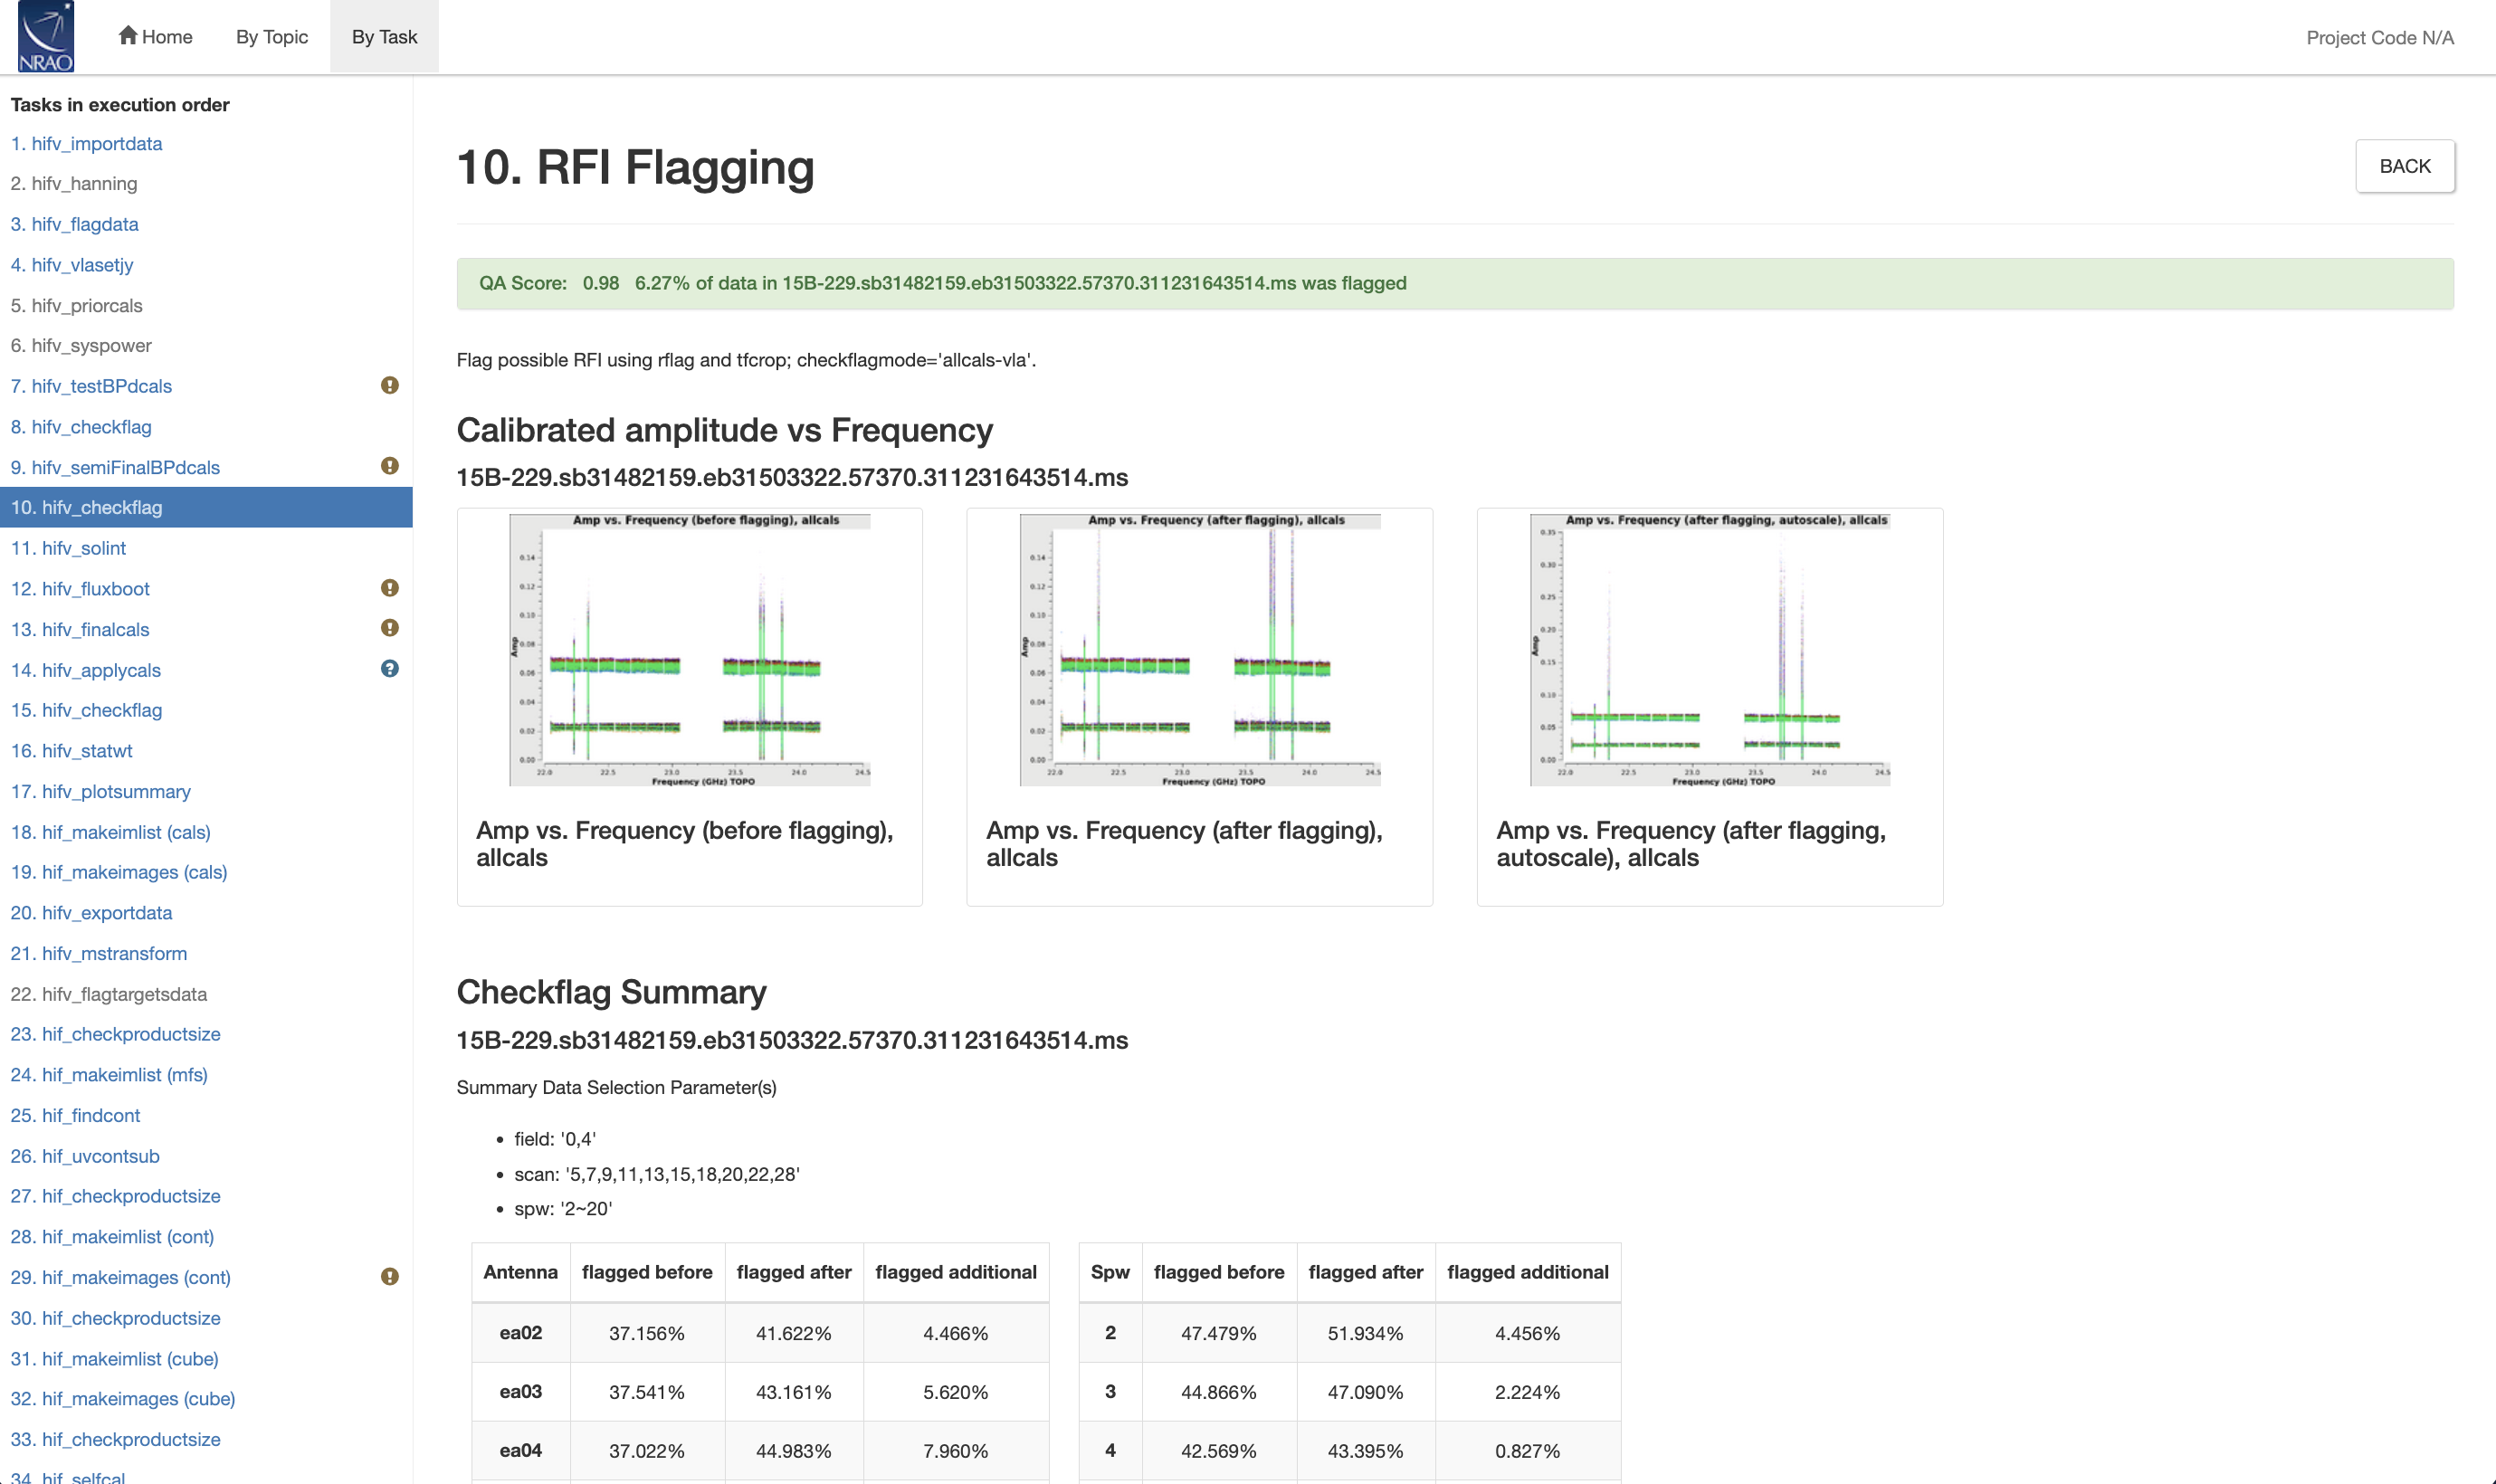Open task 15. hifv_checkflag
2496x1484 pixels.
[86, 711]
